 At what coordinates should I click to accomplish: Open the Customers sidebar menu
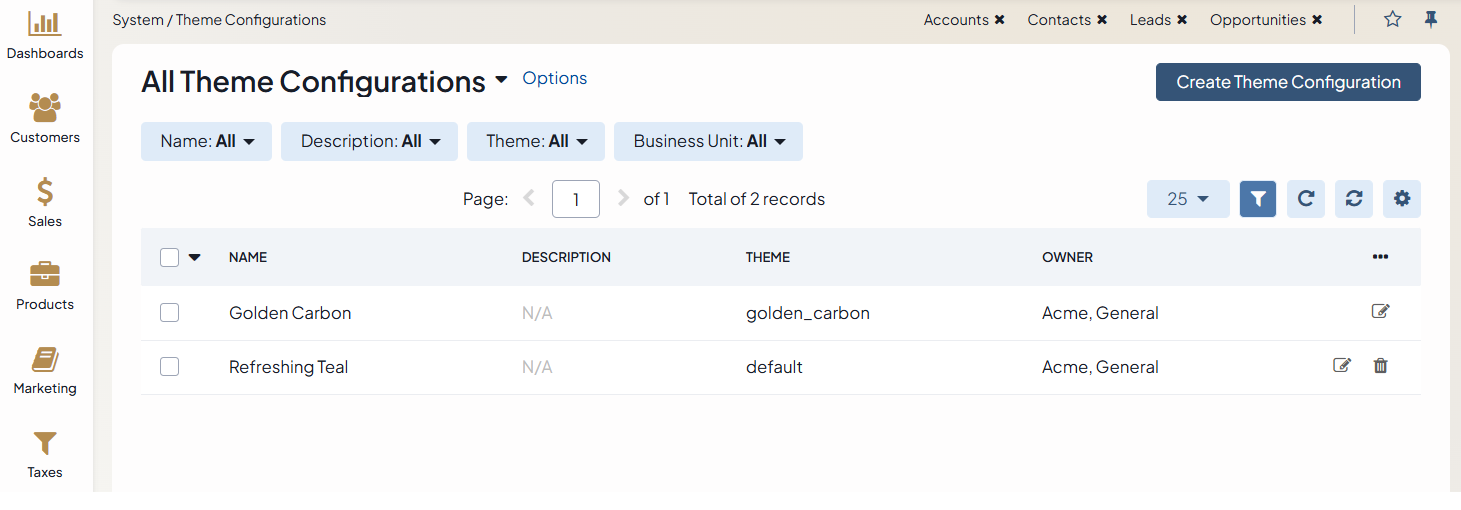[x=45, y=107]
